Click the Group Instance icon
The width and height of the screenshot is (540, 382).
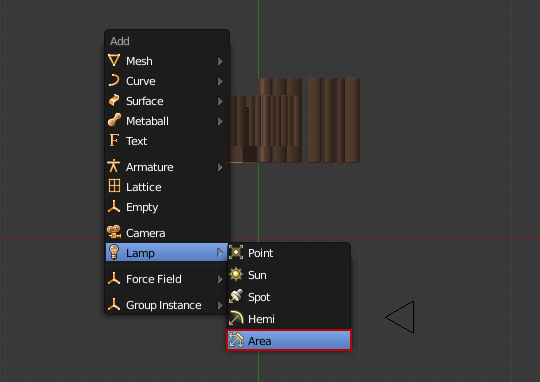click(114, 304)
